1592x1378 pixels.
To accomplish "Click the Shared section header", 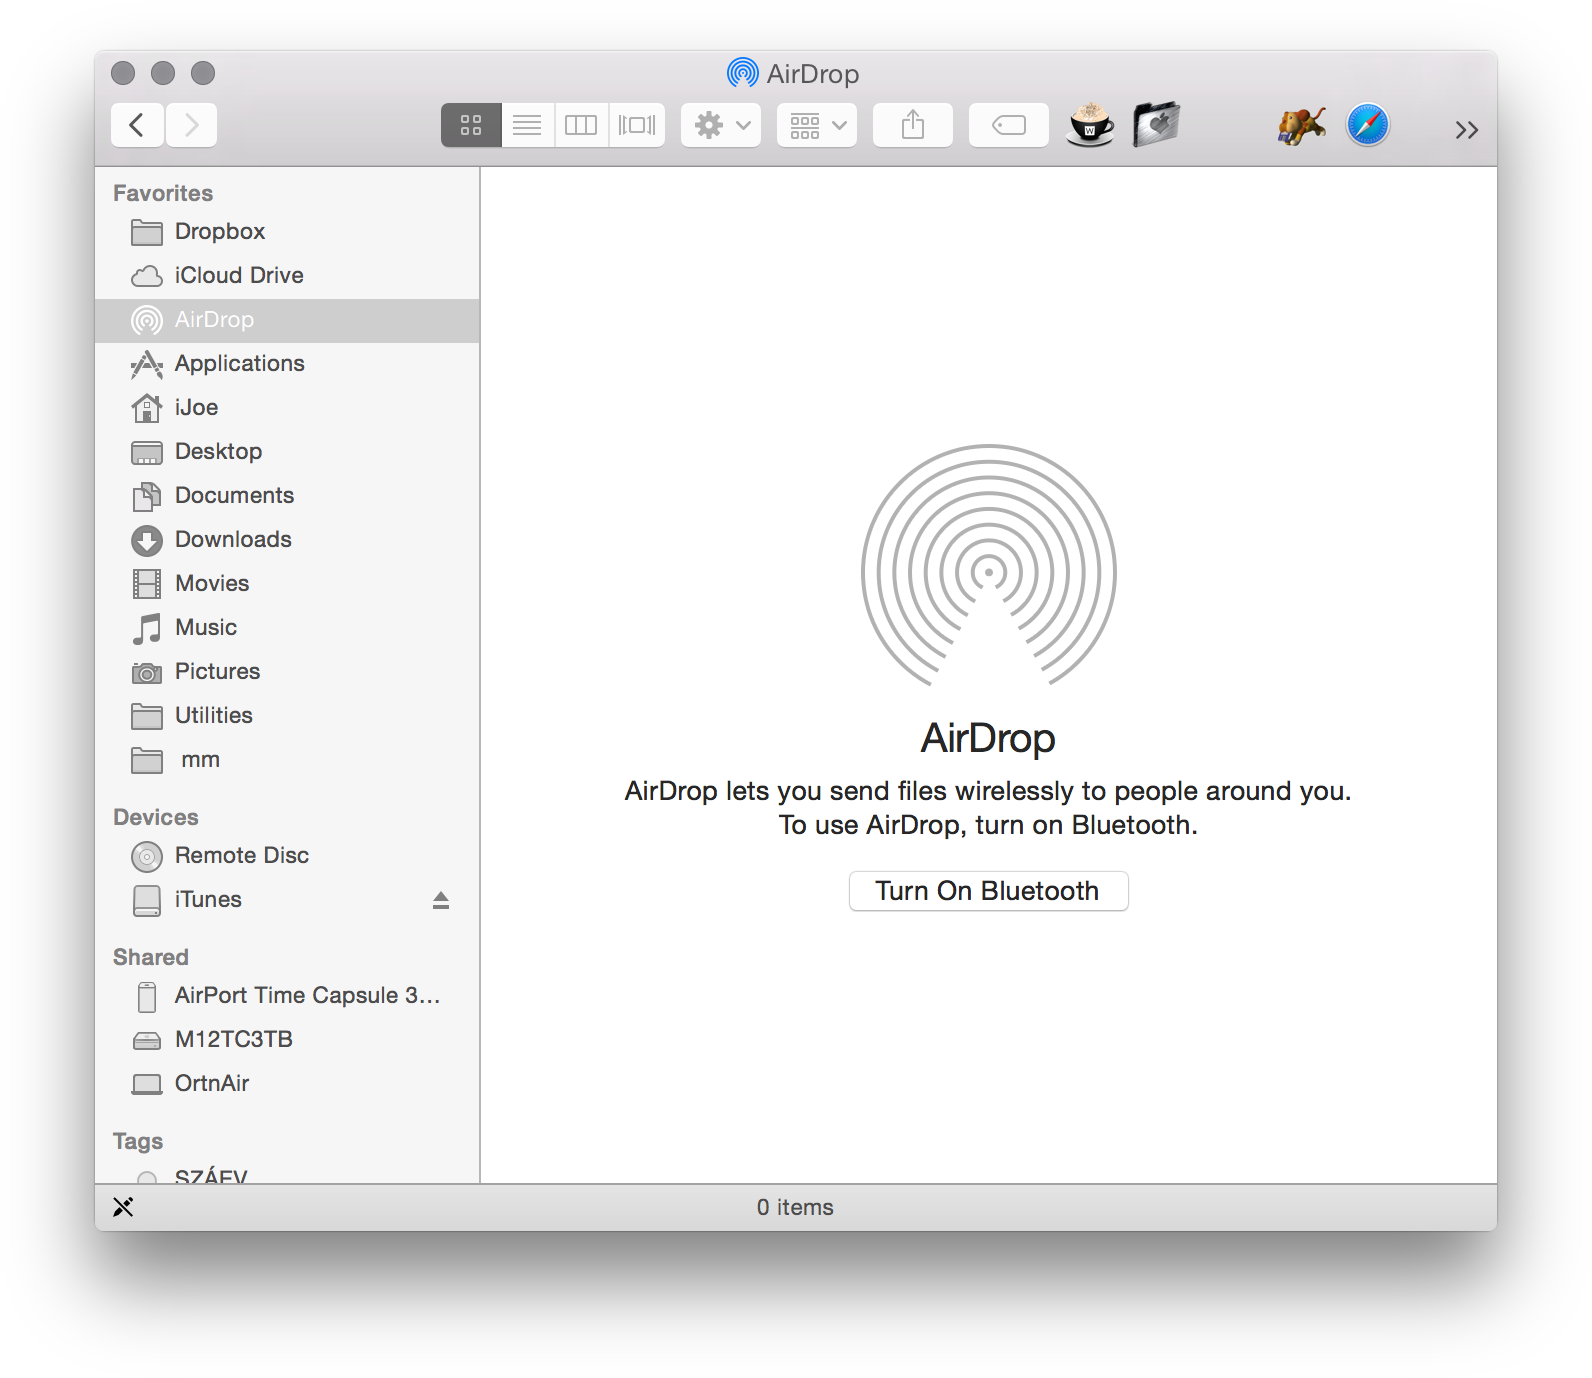I will [x=151, y=957].
